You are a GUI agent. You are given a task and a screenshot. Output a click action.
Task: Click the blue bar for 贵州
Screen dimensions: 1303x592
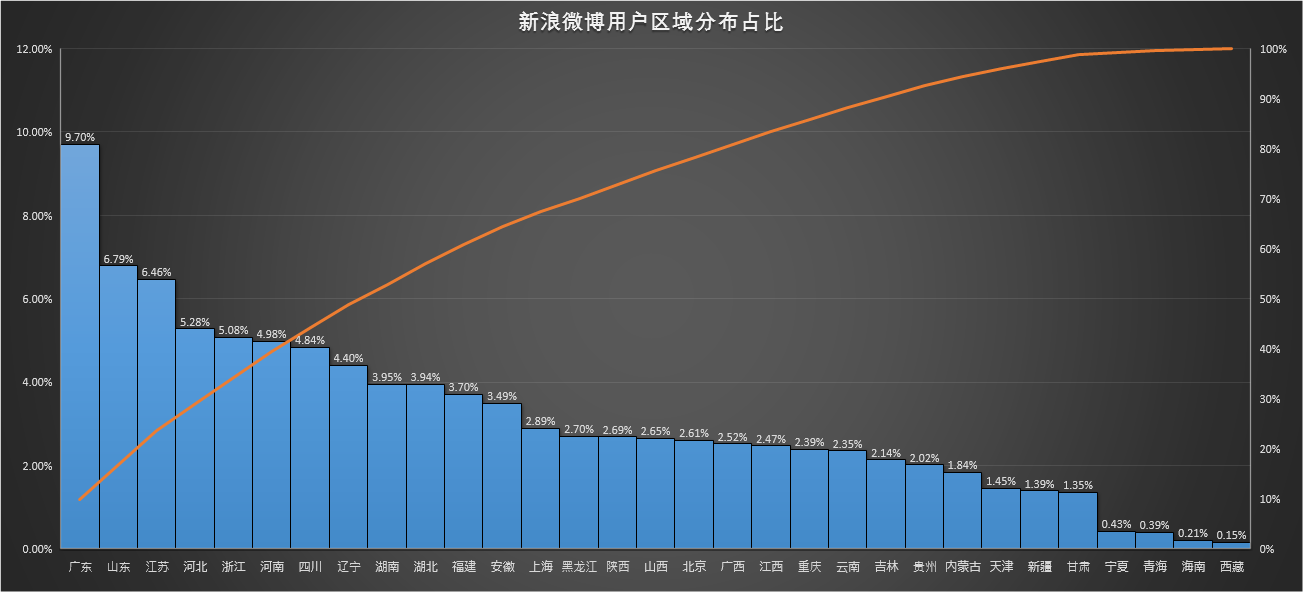[925, 507]
